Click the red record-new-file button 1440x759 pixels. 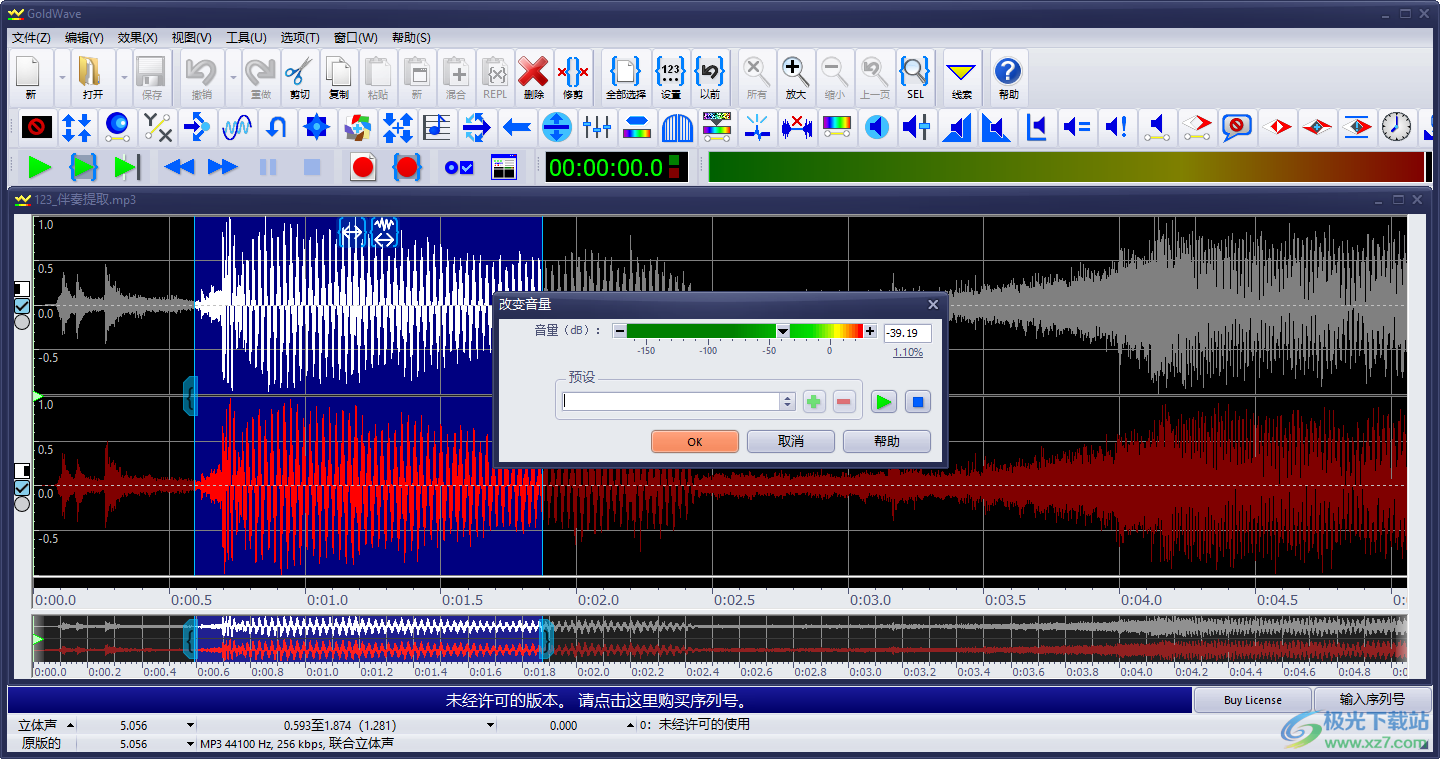(363, 167)
